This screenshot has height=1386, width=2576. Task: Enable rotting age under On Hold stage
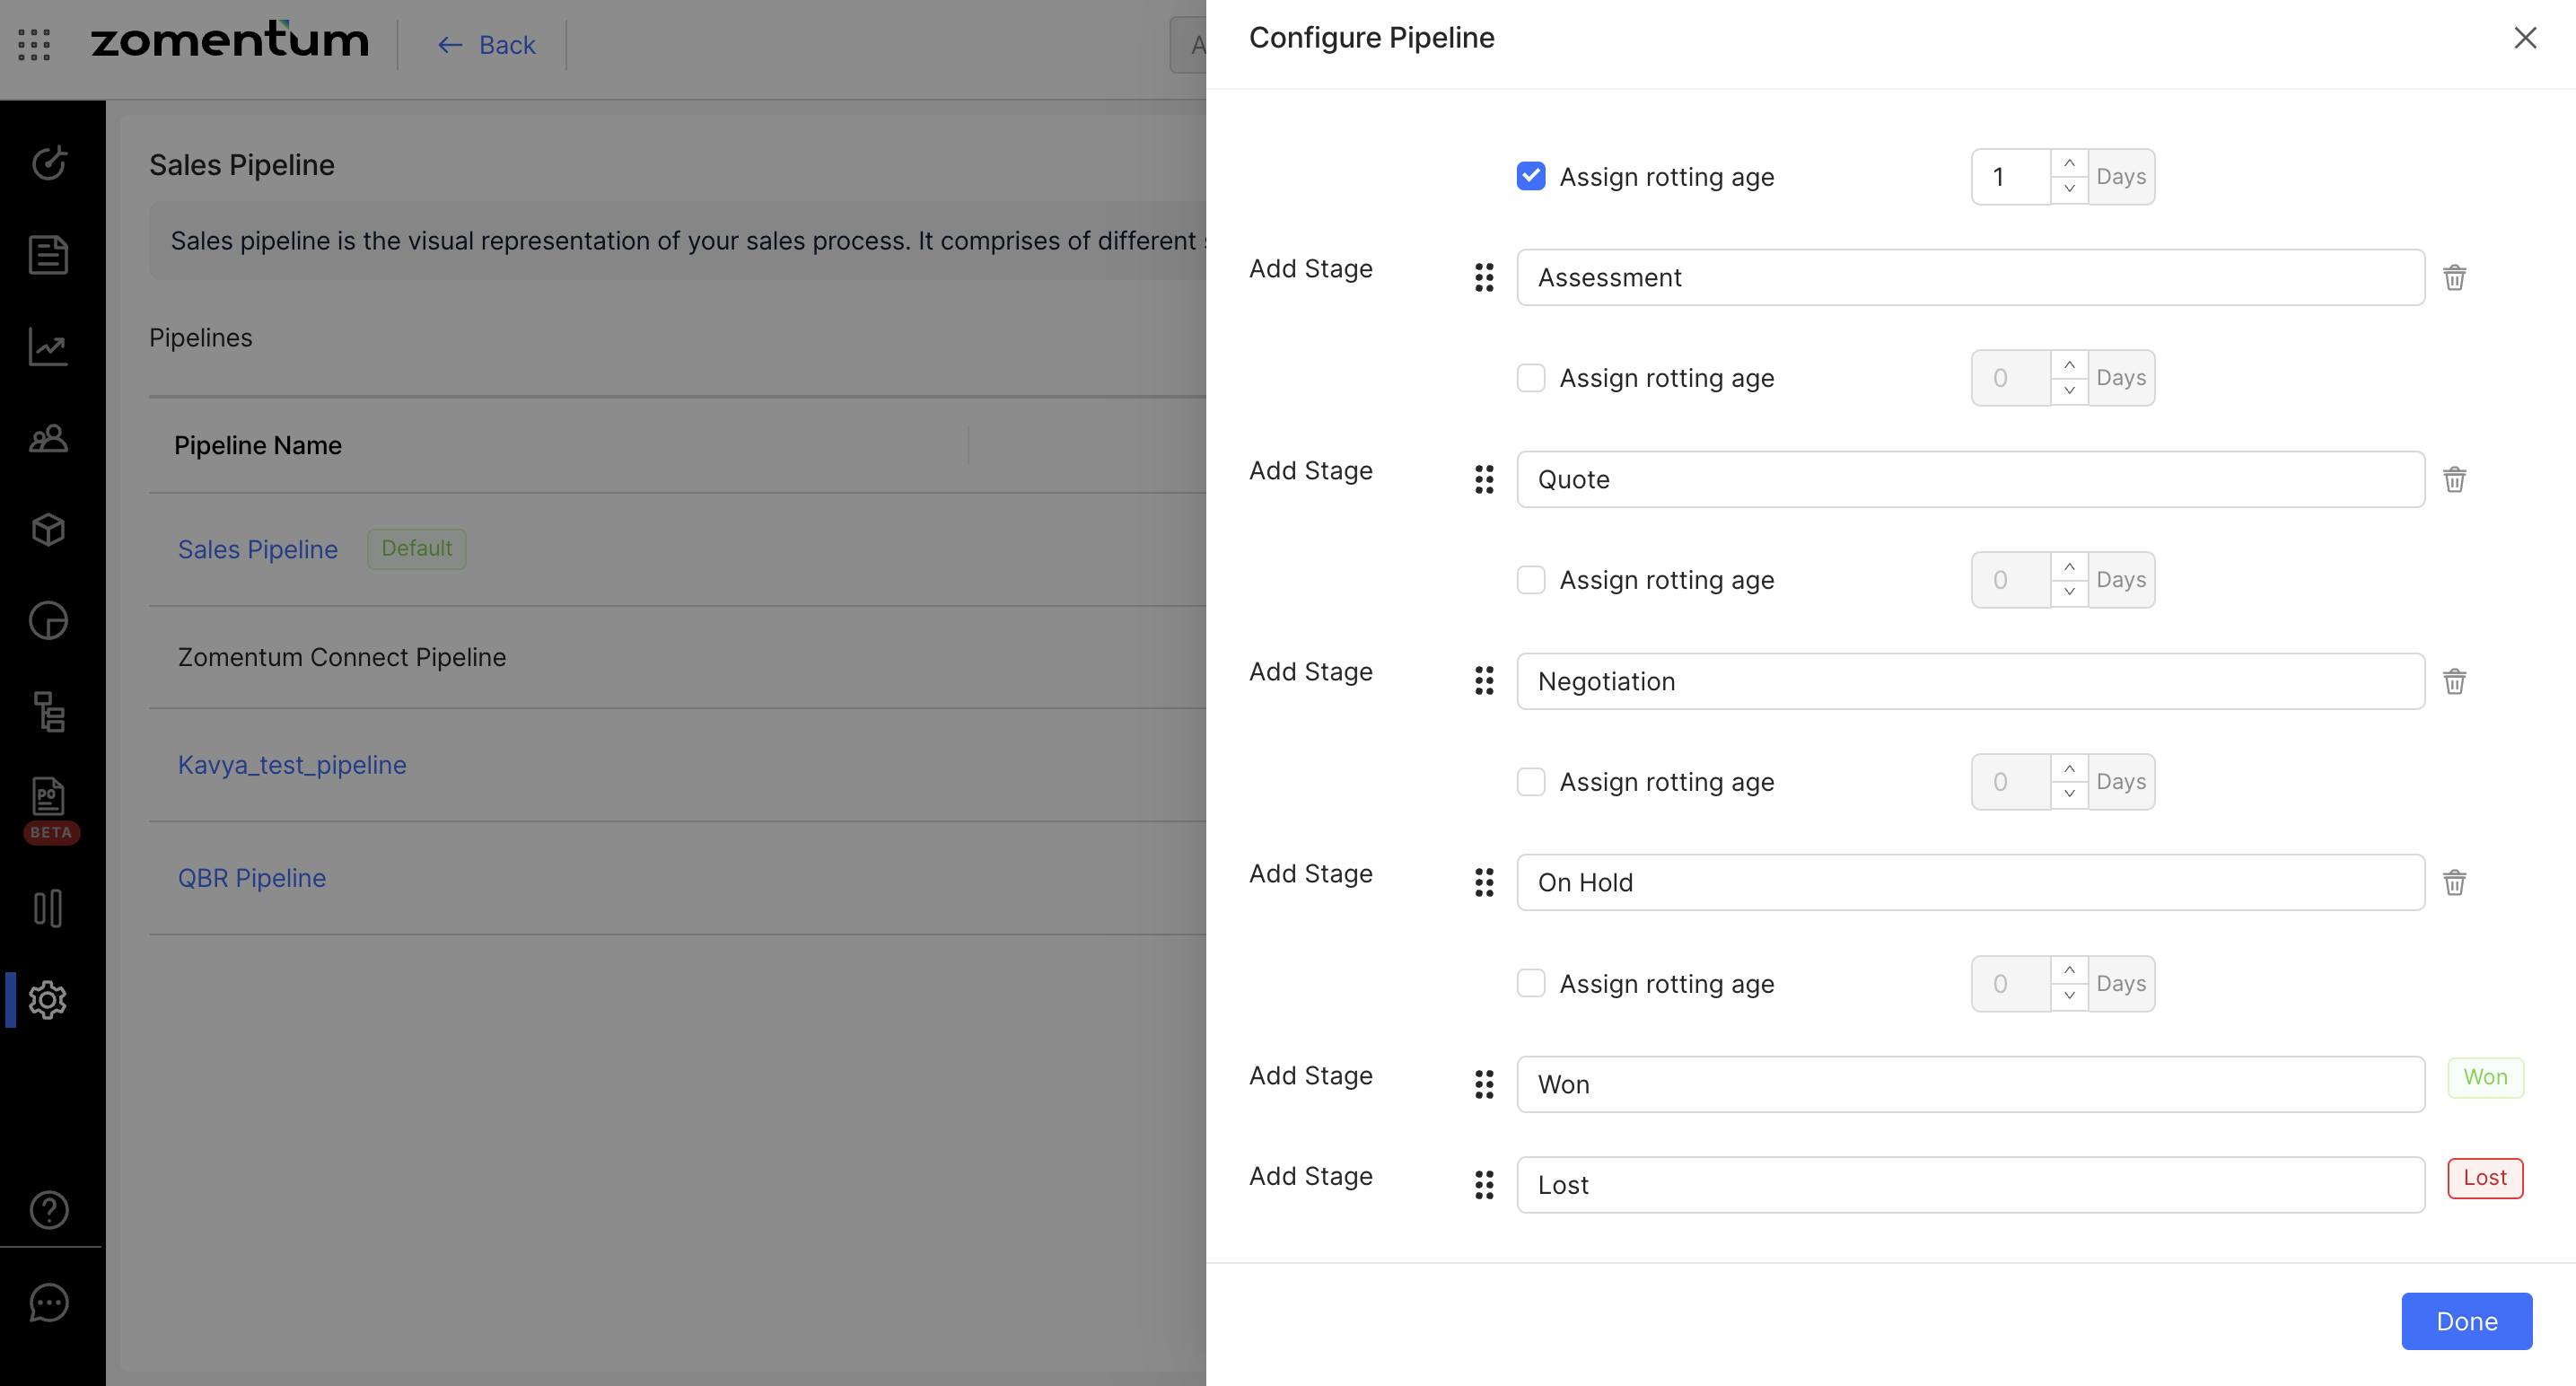click(1531, 983)
